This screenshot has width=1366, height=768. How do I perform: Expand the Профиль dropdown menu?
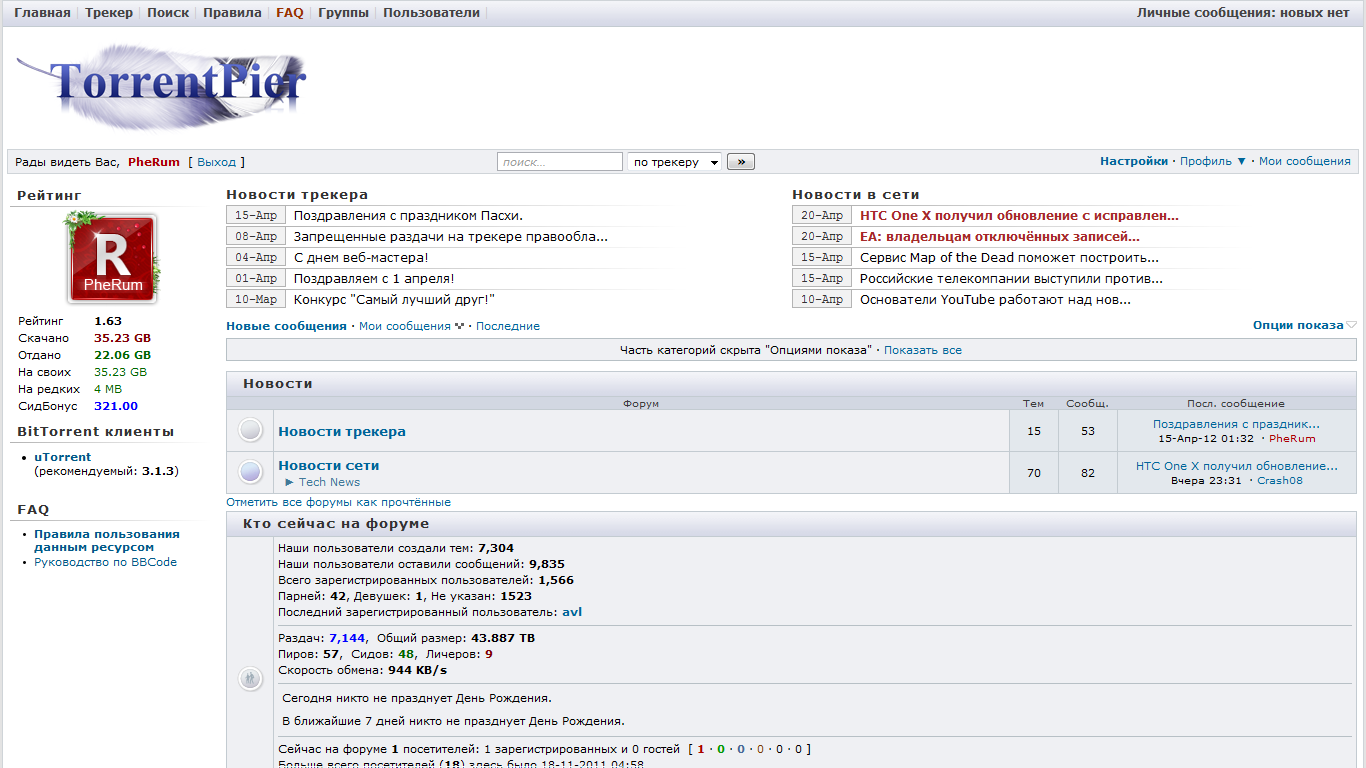tap(1213, 161)
